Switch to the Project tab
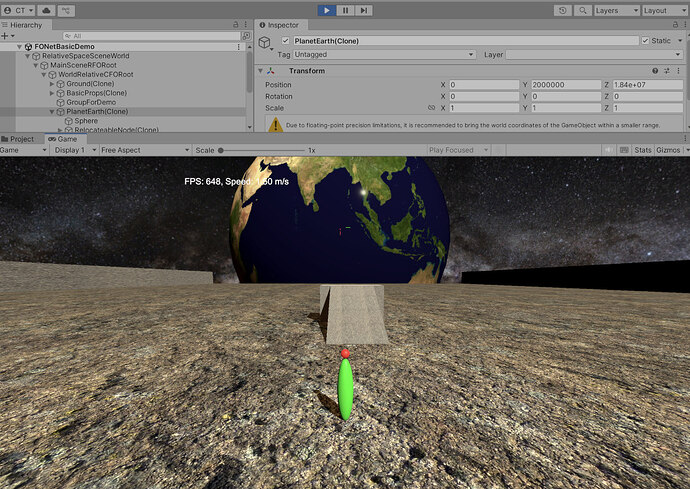The image size is (690, 489). click(18, 139)
